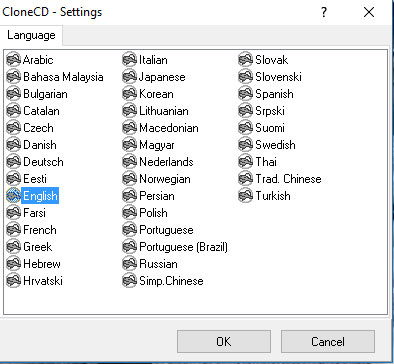394x364 pixels.
Task: Click the icon next to Slovak
Action: pyautogui.click(x=245, y=60)
